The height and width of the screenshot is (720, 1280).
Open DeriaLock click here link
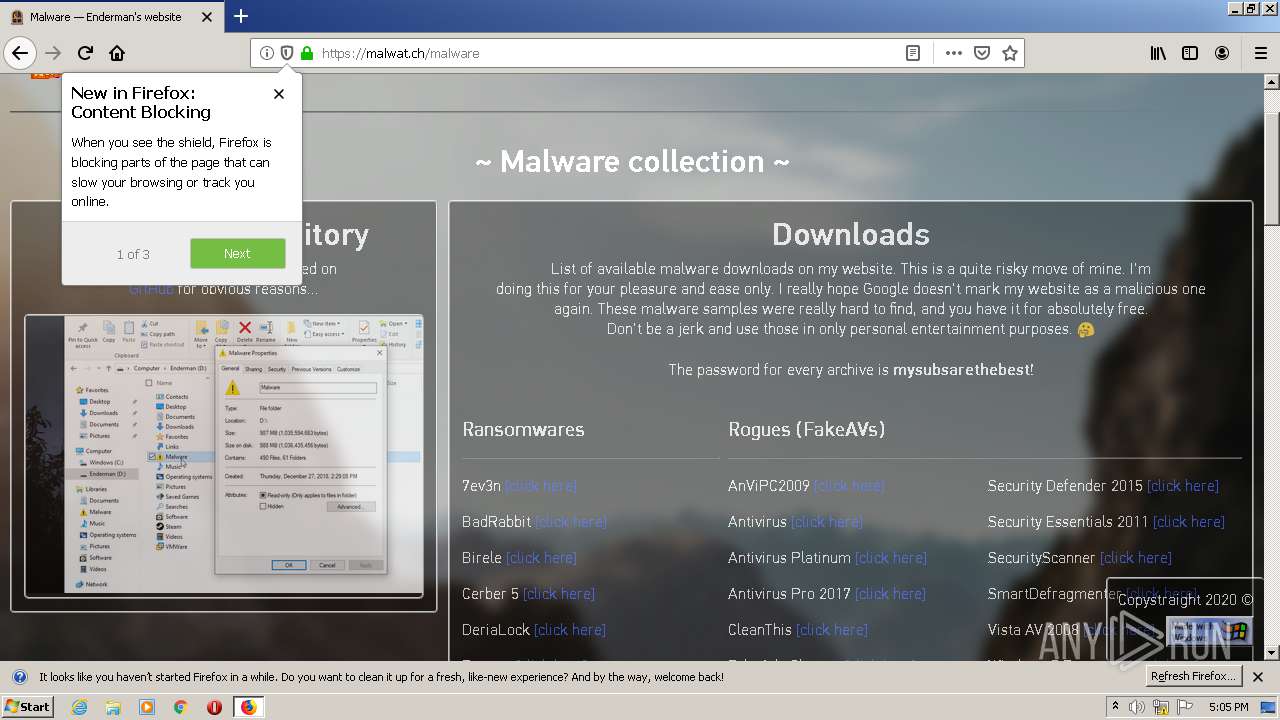[570, 630]
